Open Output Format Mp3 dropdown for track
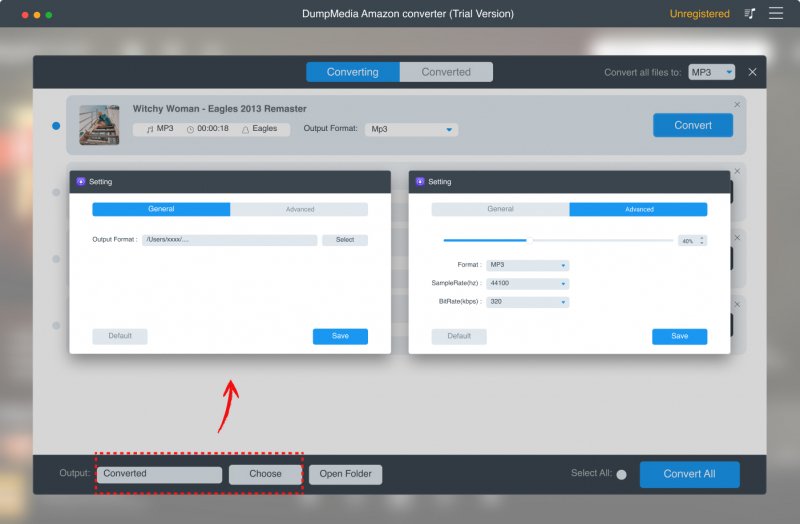 point(411,129)
